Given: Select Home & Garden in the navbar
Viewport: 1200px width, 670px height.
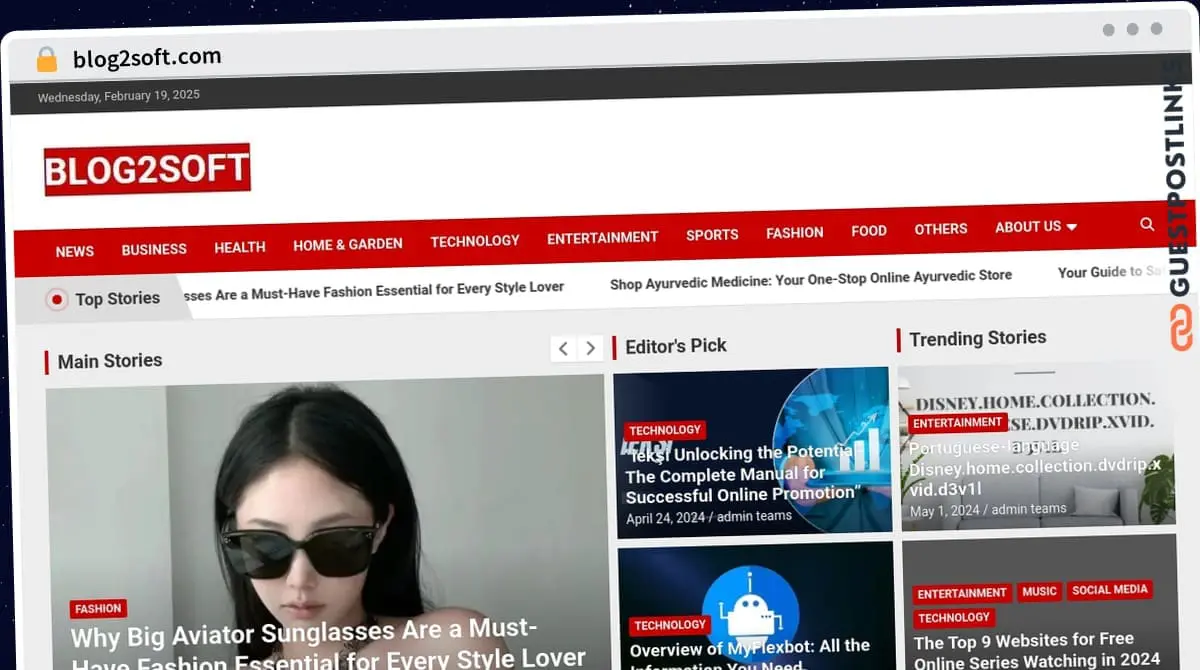Looking at the screenshot, I should [x=348, y=244].
